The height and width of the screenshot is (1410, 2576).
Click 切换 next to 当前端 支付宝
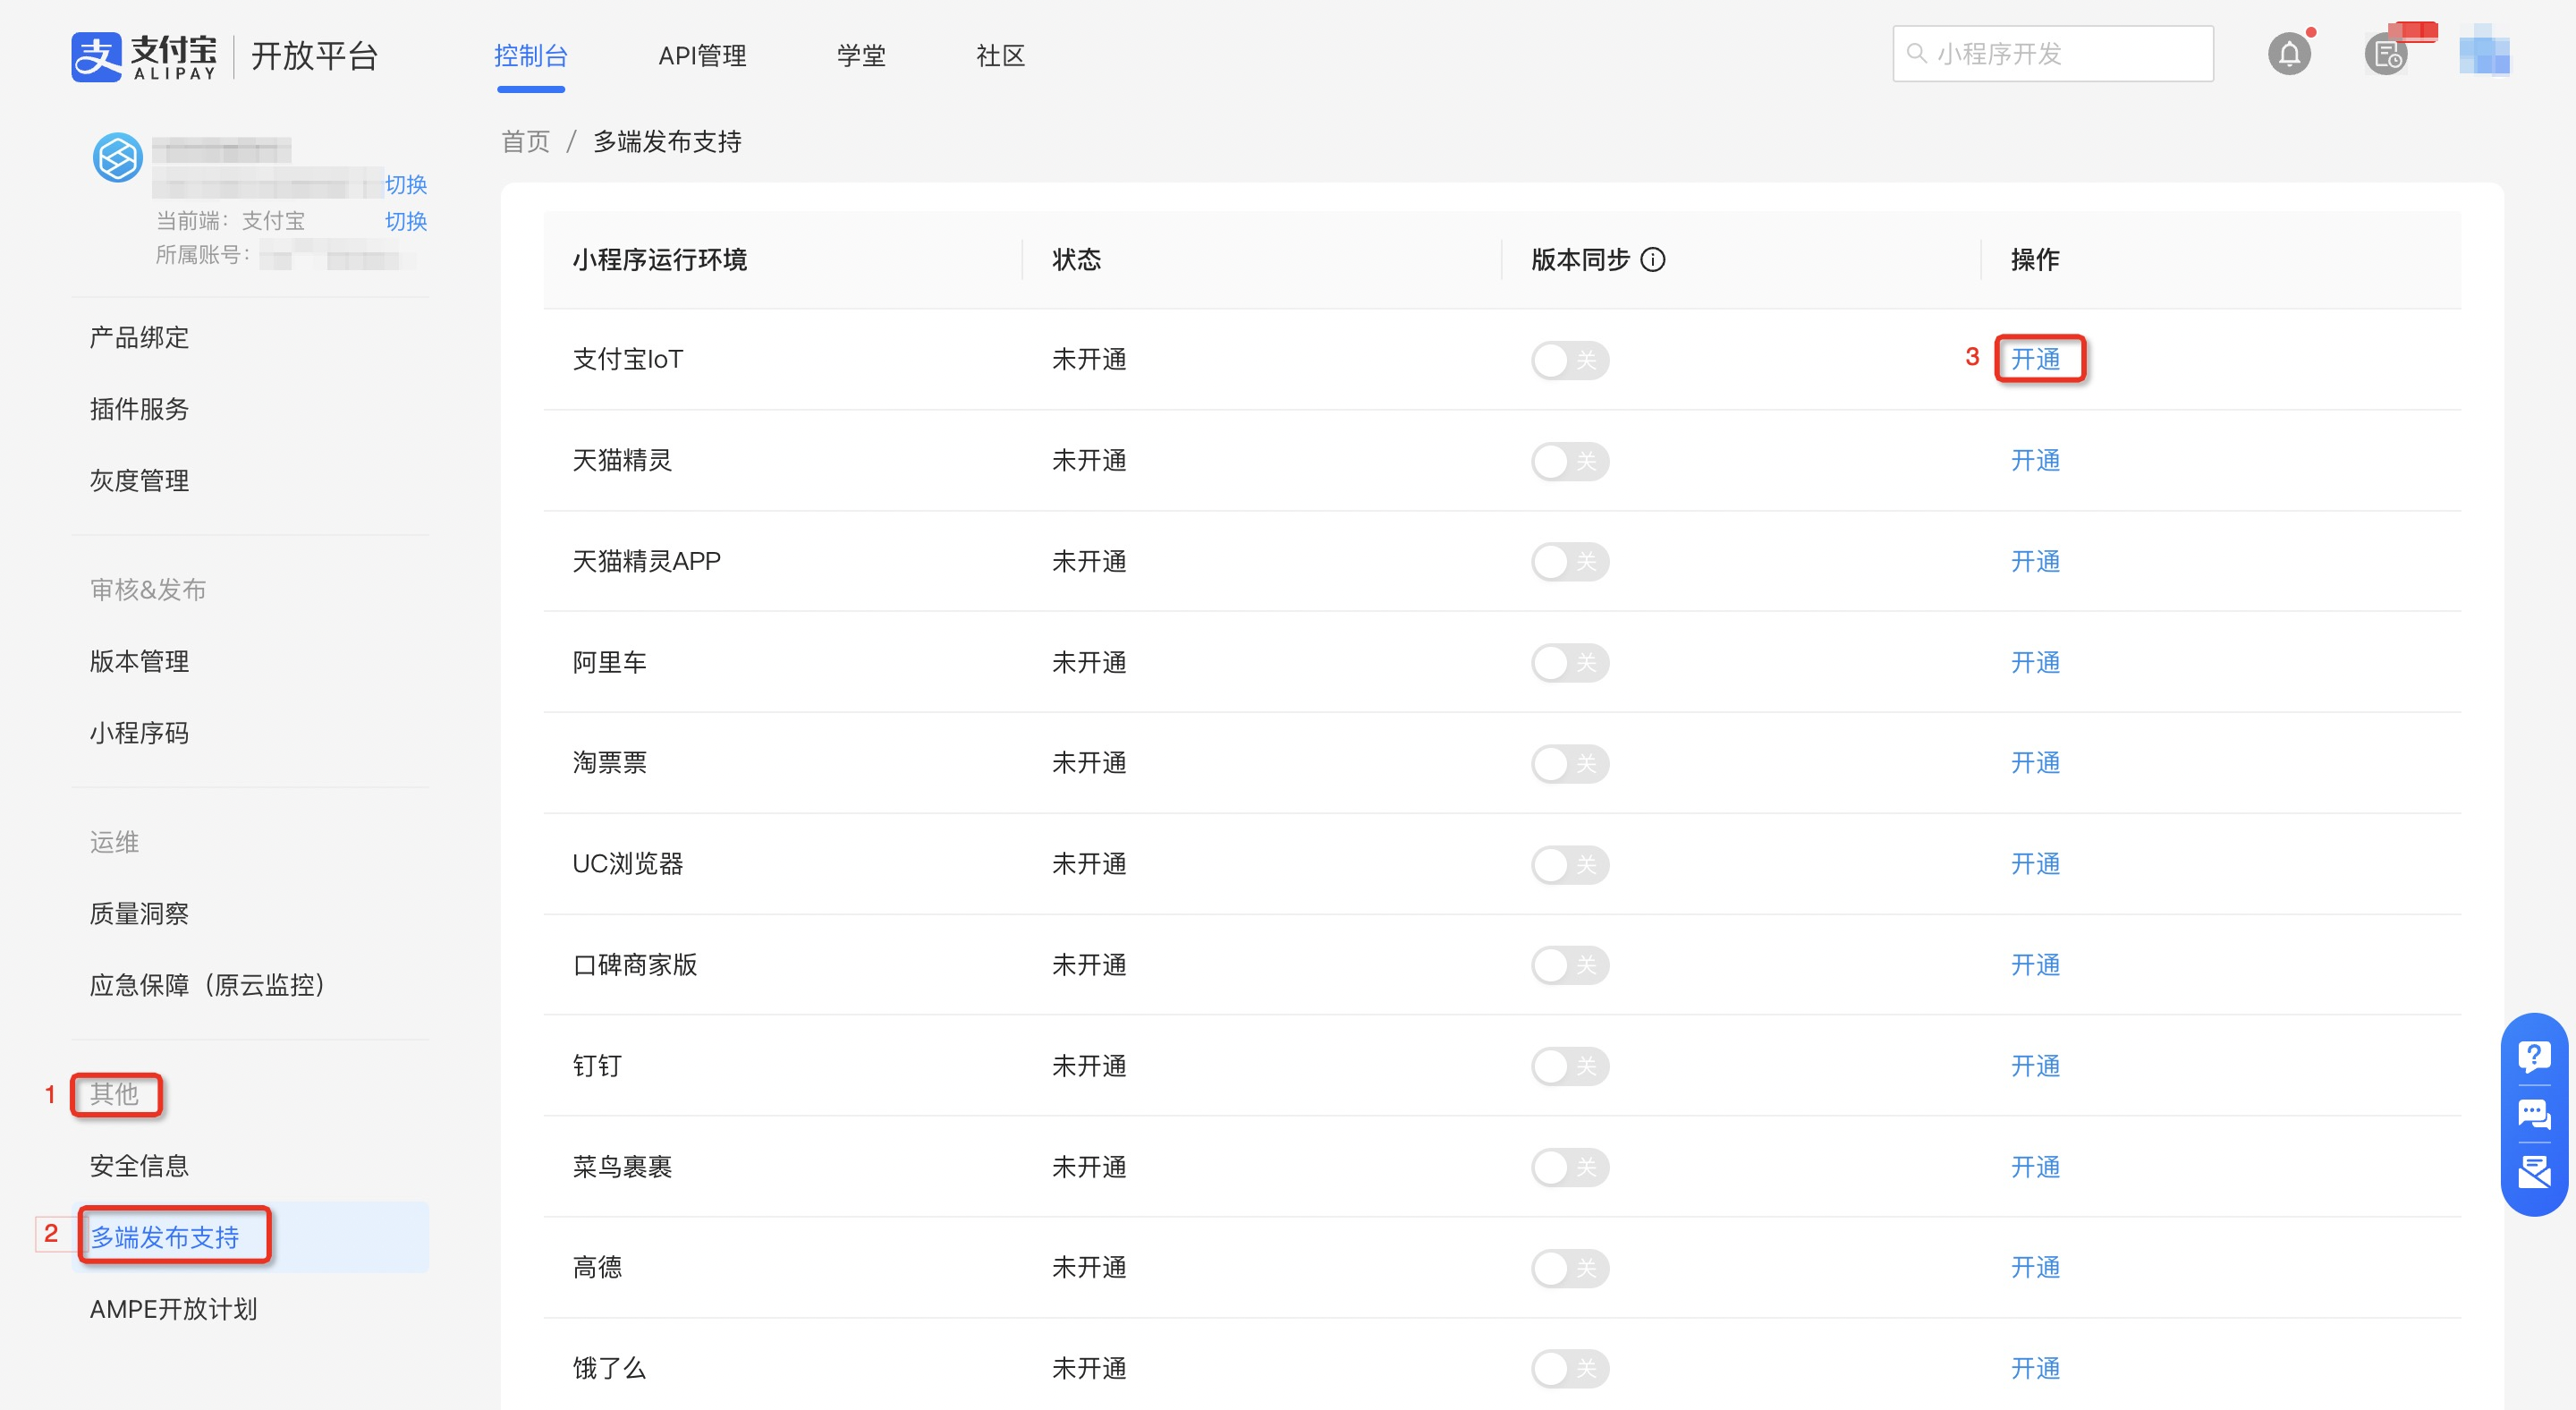406,221
